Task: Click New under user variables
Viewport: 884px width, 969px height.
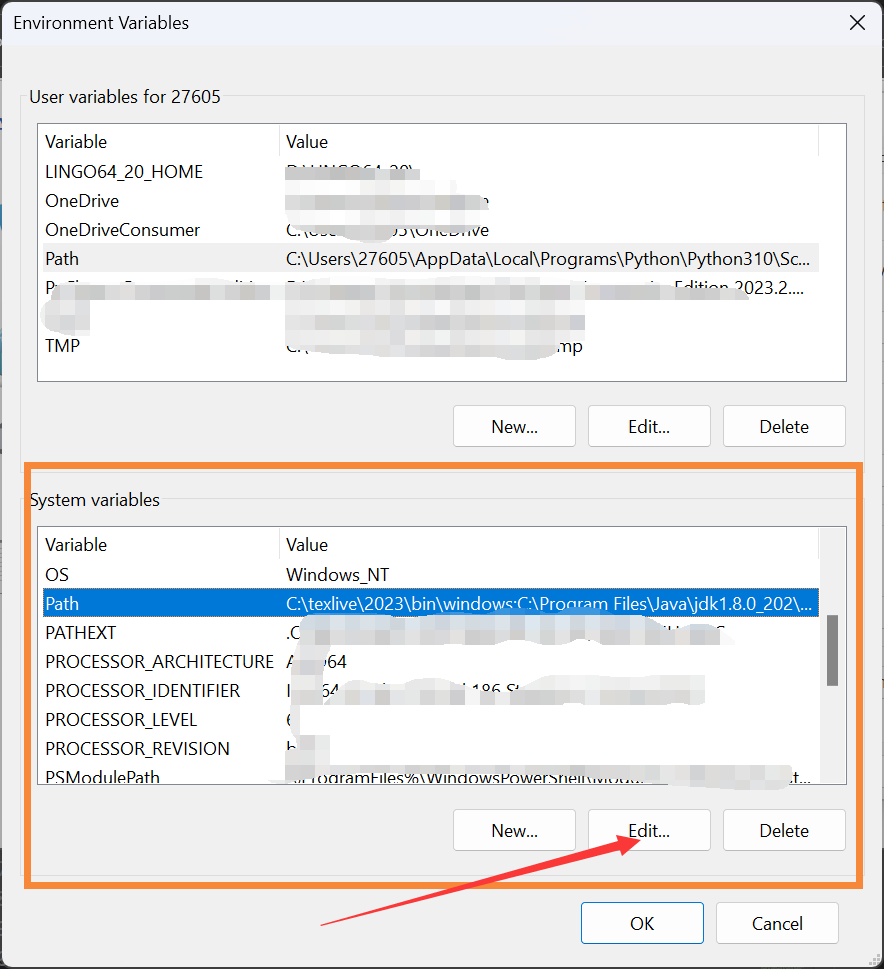Action: (x=514, y=426)
